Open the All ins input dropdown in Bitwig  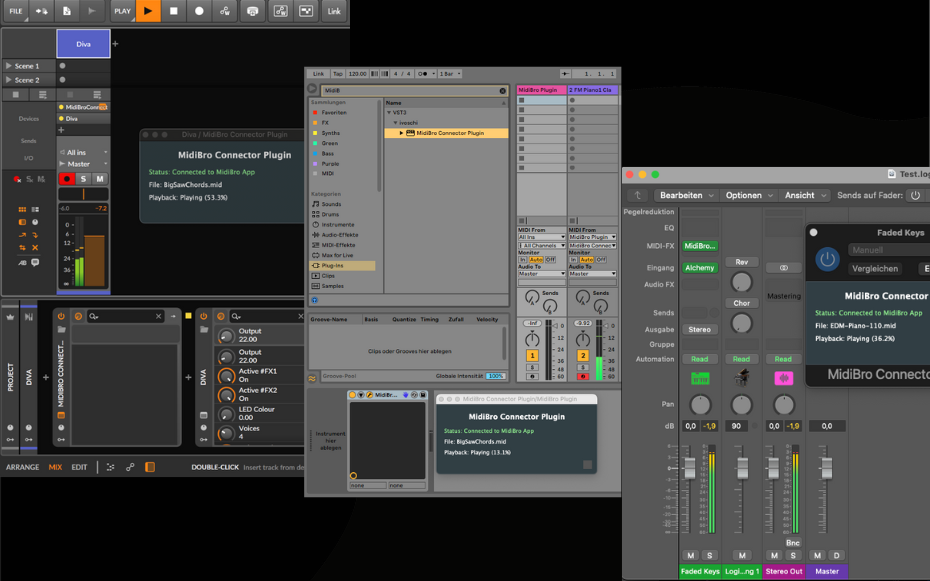point(83,152)
